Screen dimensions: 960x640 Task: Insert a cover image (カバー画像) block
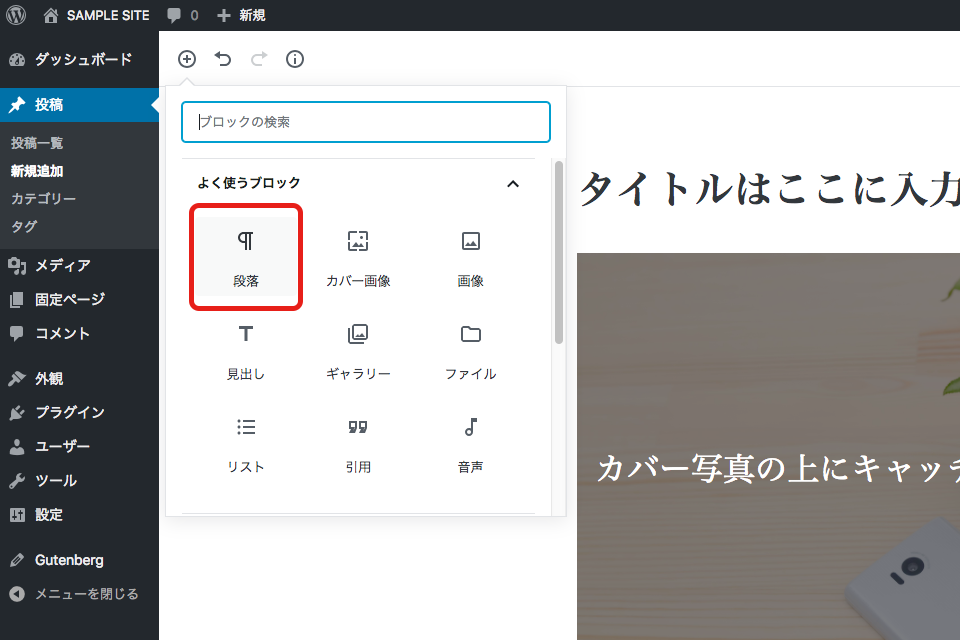pyautogui.click(x=358, y=257)
